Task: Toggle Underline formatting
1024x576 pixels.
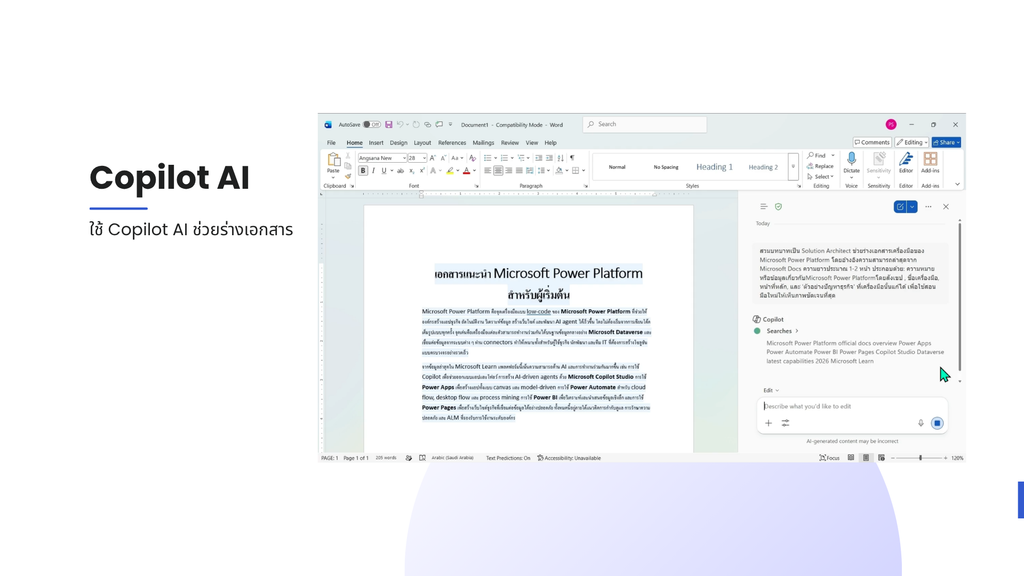Action: 384,171
